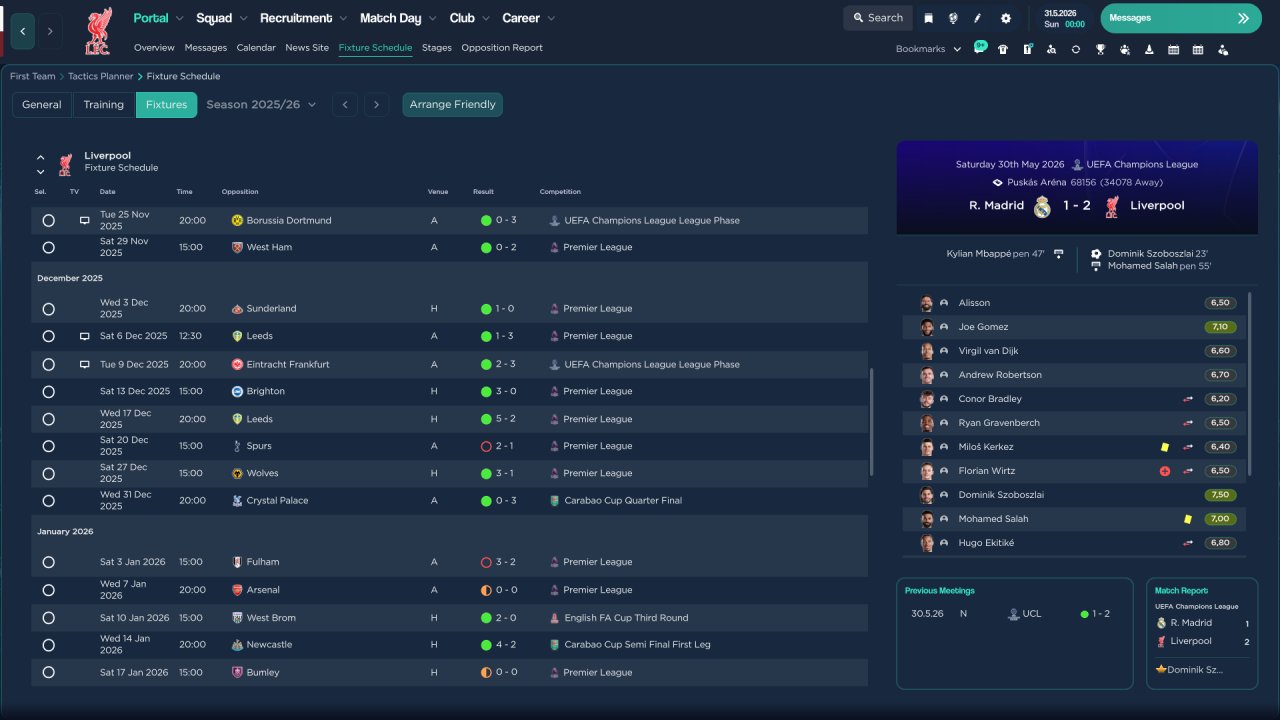The width and height of the screenshot is (1280, 720).
Task: Open the world globe icon in the top bar
Action: click(x=954, y=18)
